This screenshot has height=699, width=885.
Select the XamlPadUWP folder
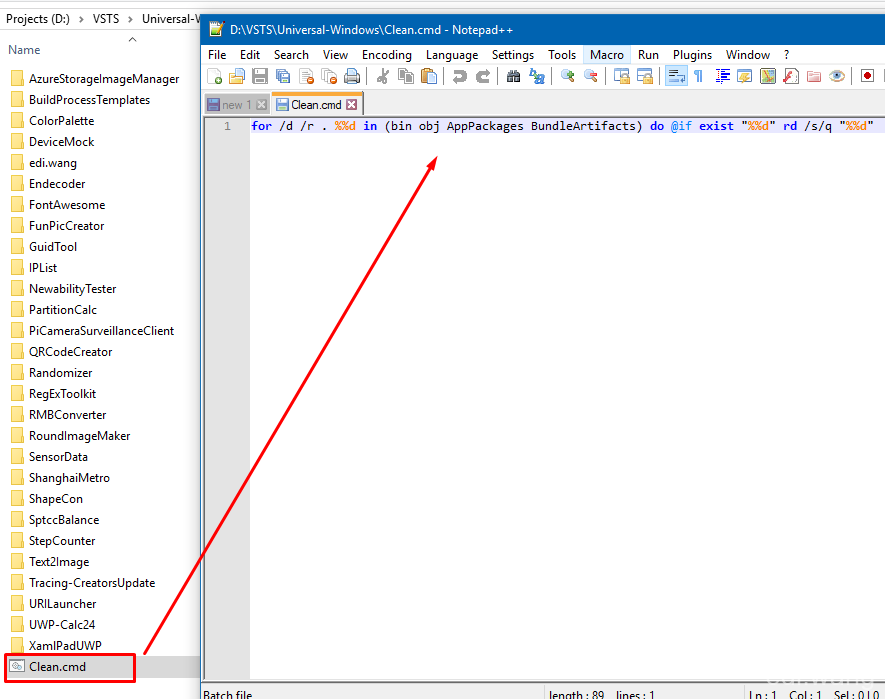point(65,645)
